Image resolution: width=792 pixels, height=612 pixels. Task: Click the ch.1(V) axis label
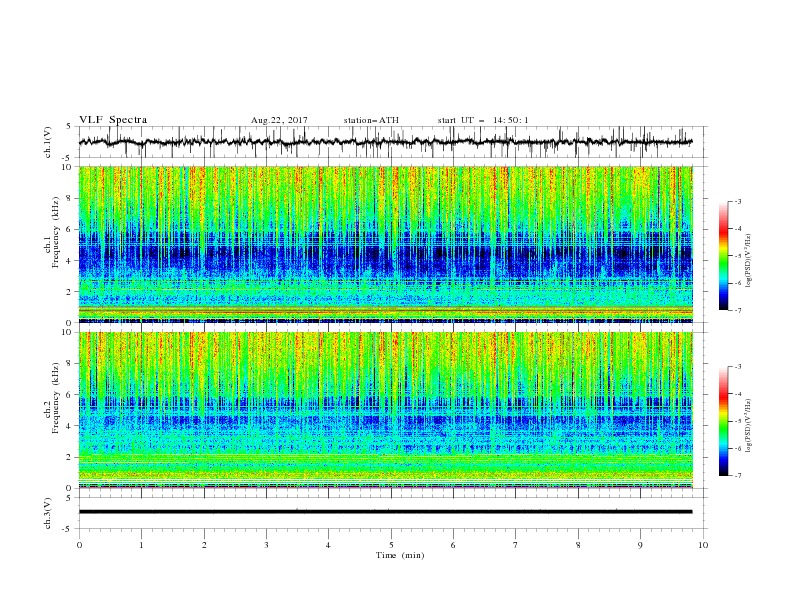(x=48, y=142)
